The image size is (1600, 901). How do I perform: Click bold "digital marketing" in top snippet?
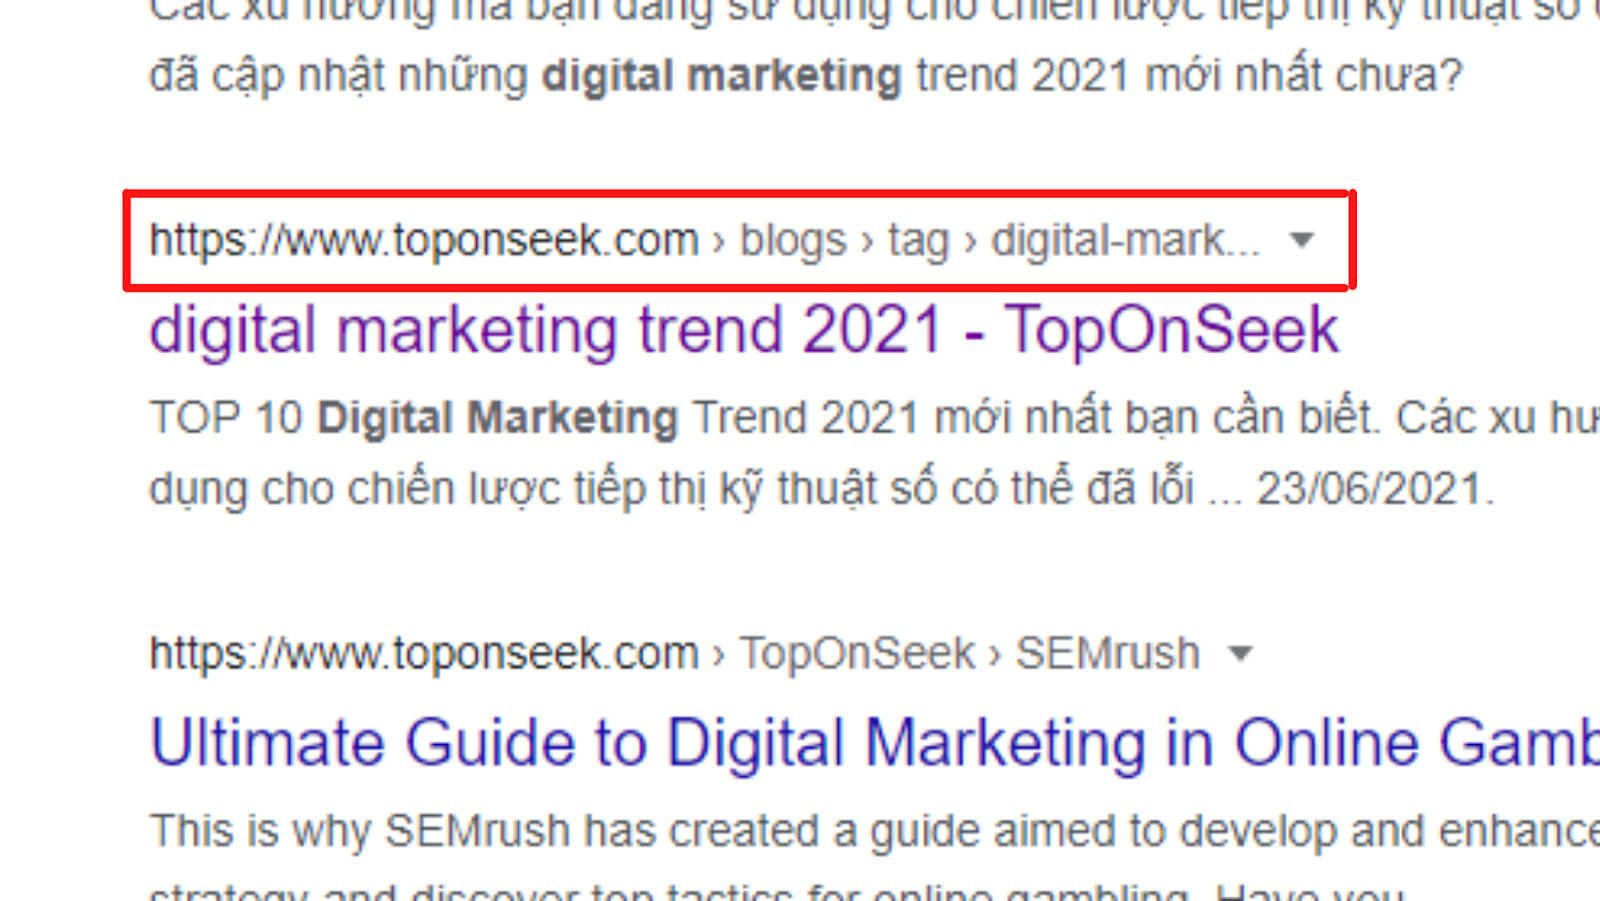point(721,76)
